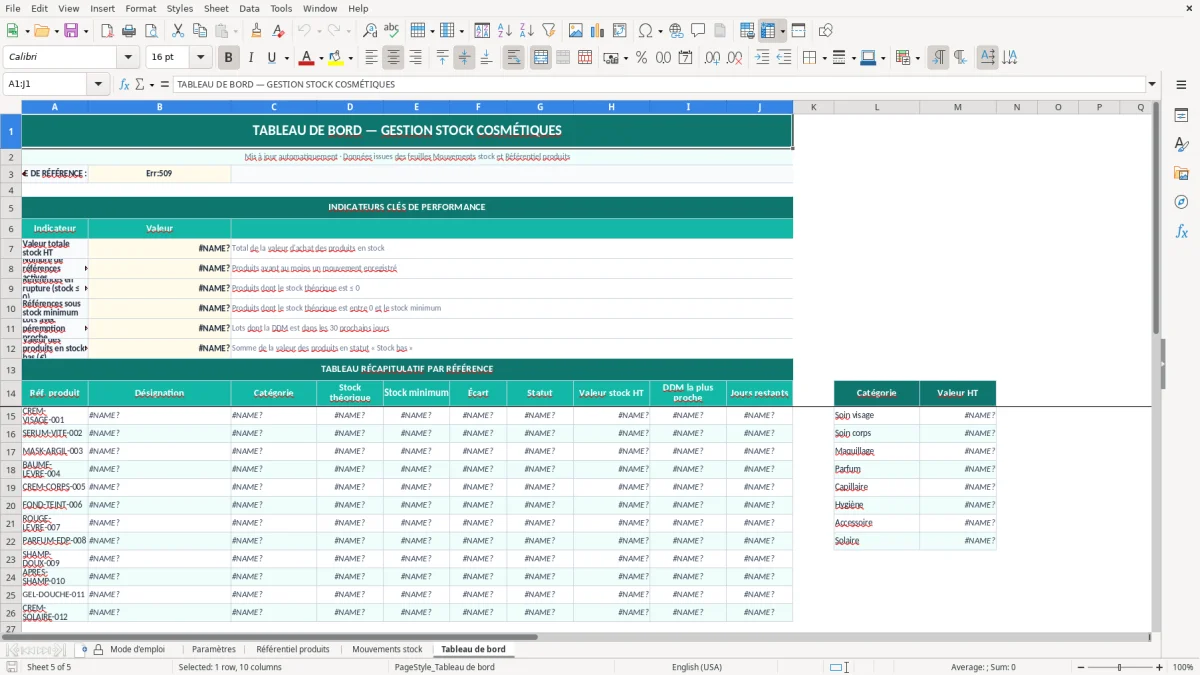The image size is (1200, 675).
Task: Open the Borders dropdown arrow
Action: pyautogui.click(x=824, y=58)
